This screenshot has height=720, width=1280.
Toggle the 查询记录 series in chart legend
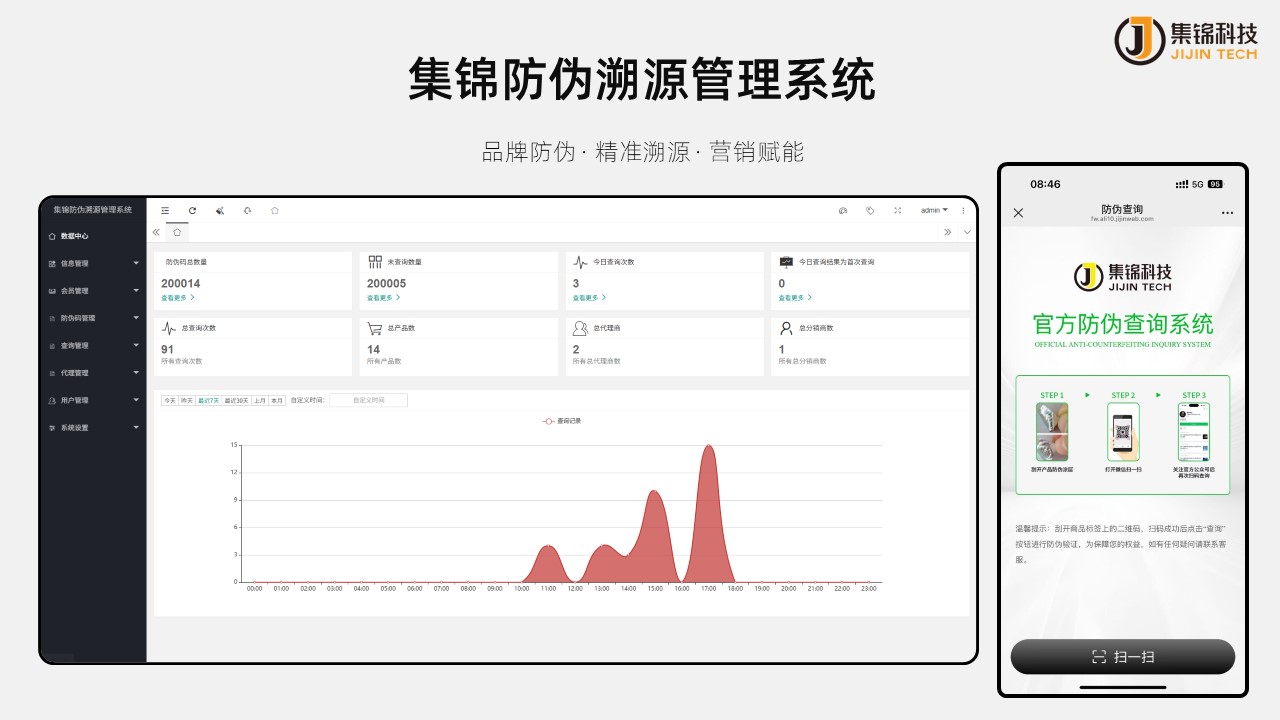(561, 421)
